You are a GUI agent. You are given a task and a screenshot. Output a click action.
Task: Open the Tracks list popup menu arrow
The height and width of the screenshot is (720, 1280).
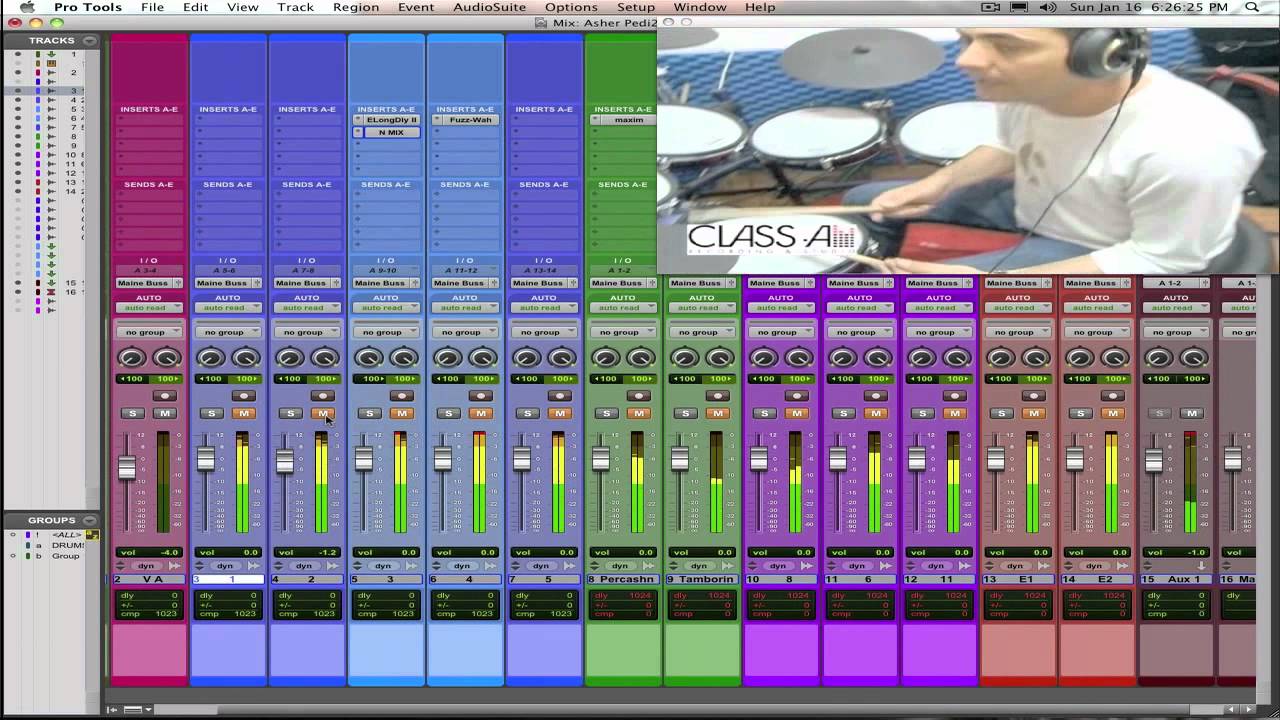point(90,41)
